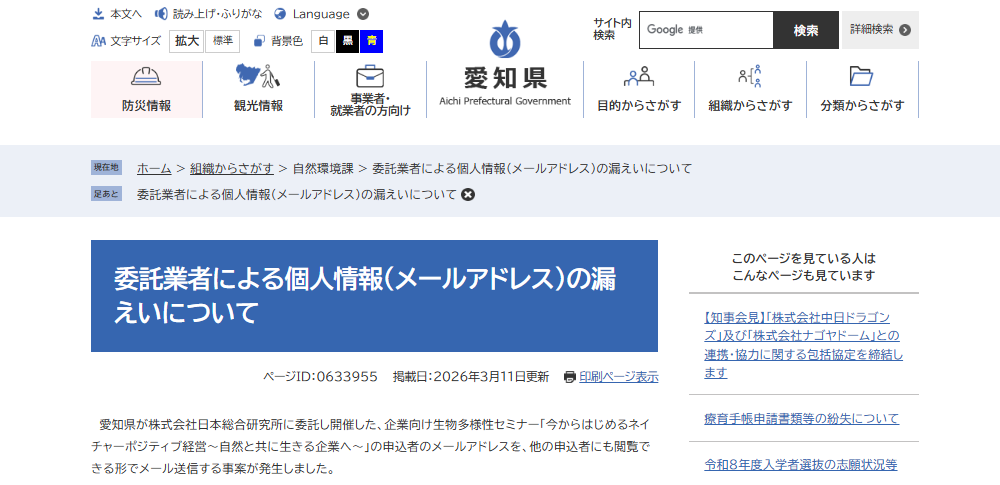Reset text size to 標準
This screenshot has height=485, width=1000.
222,41
